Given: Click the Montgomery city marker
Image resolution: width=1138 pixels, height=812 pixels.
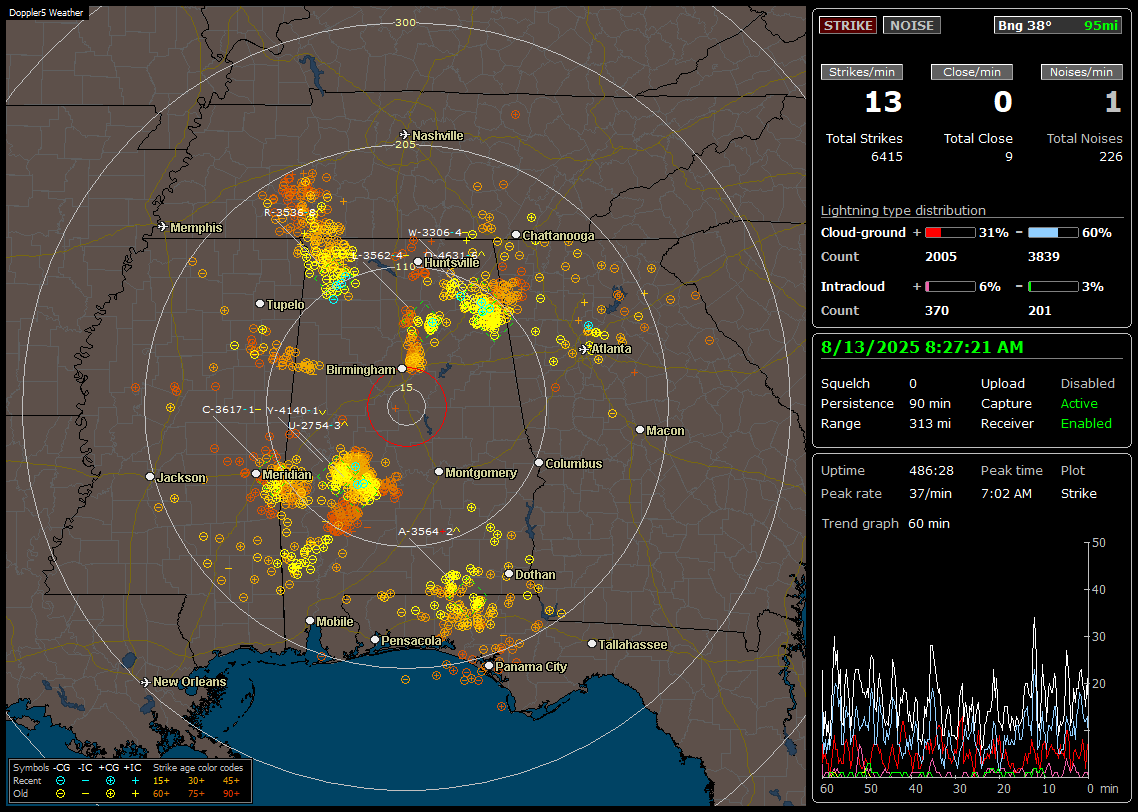Looking at the screenshot, I should [439, 472].
